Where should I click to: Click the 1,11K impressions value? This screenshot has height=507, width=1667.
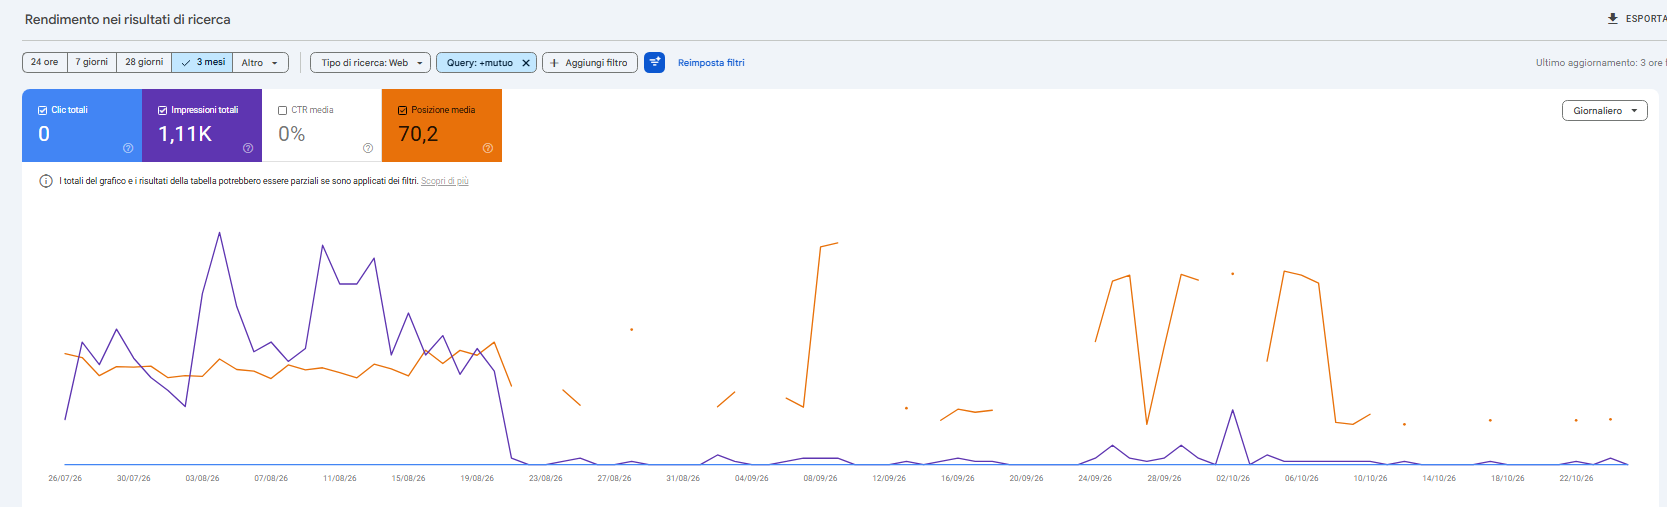click(185, 134)
